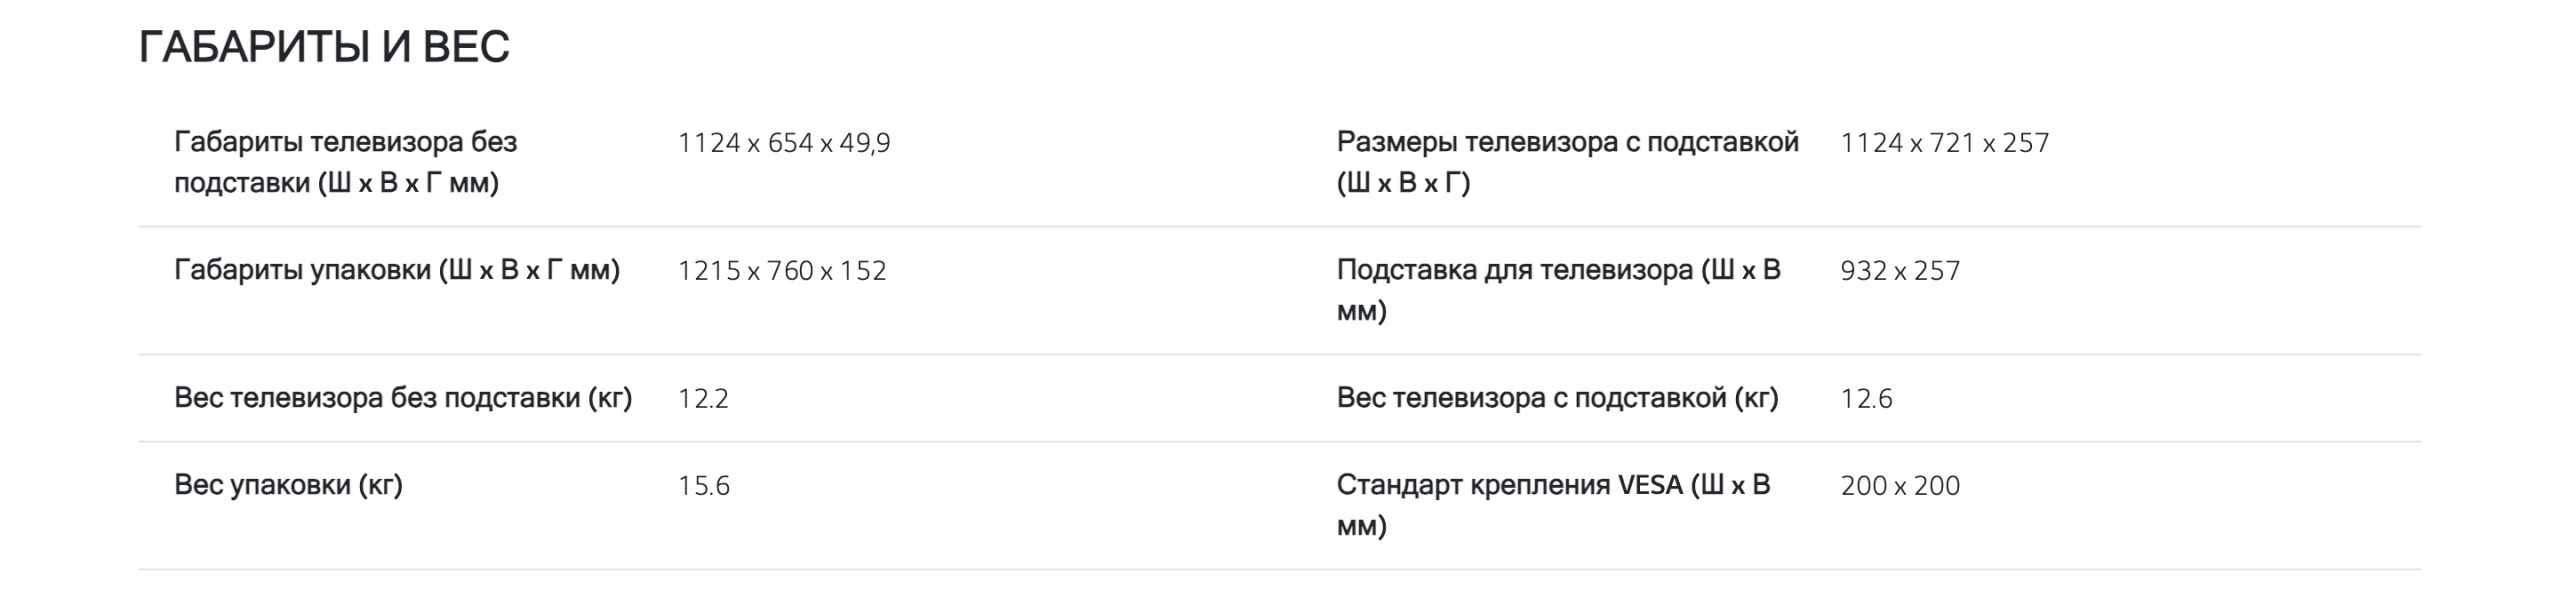Select the 'Размеры телевизора с подставкой' label
Image resolution: width=2560 pixels, height=613 pixels.
coord(1567,163)
